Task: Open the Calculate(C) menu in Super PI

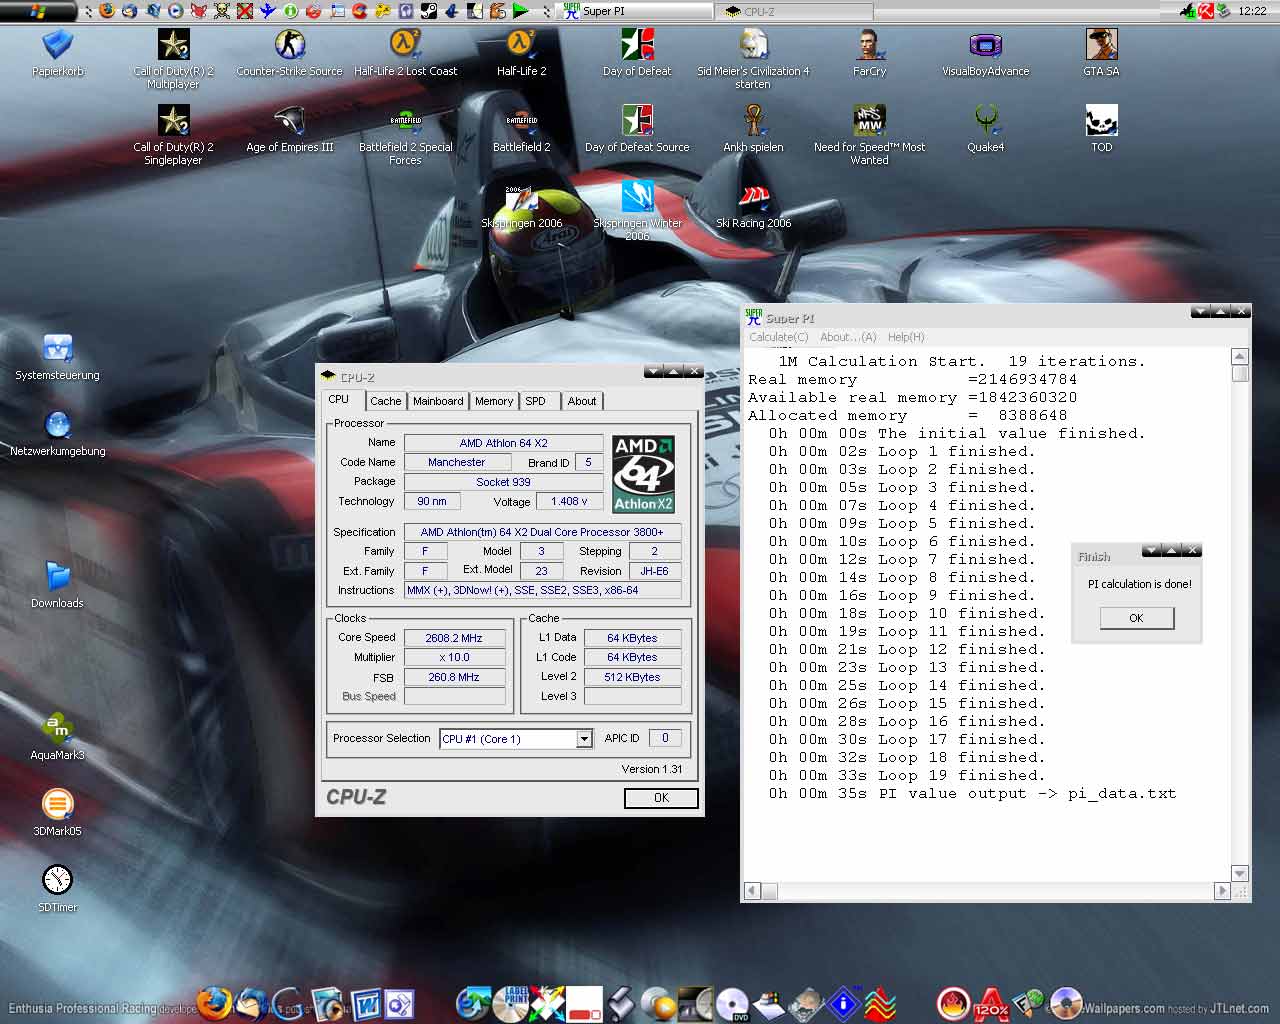Action: tap(779, 337)
